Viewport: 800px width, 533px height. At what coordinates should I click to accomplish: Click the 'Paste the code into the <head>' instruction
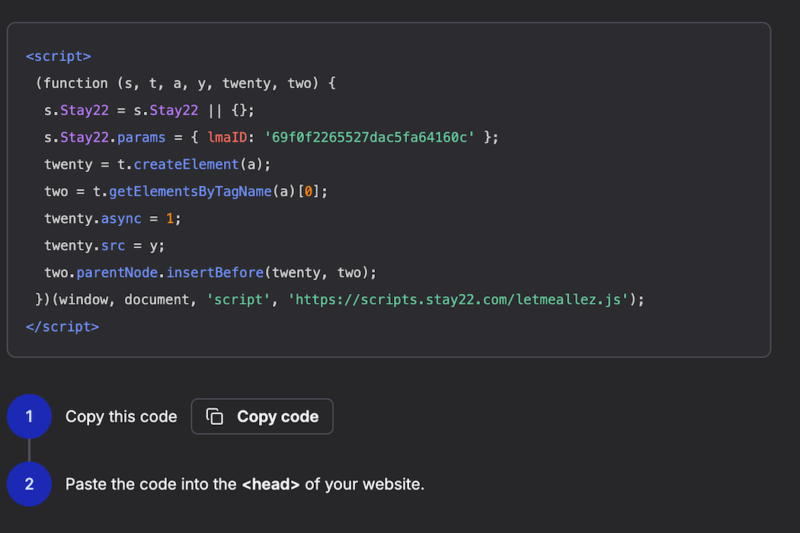(245, 484)
